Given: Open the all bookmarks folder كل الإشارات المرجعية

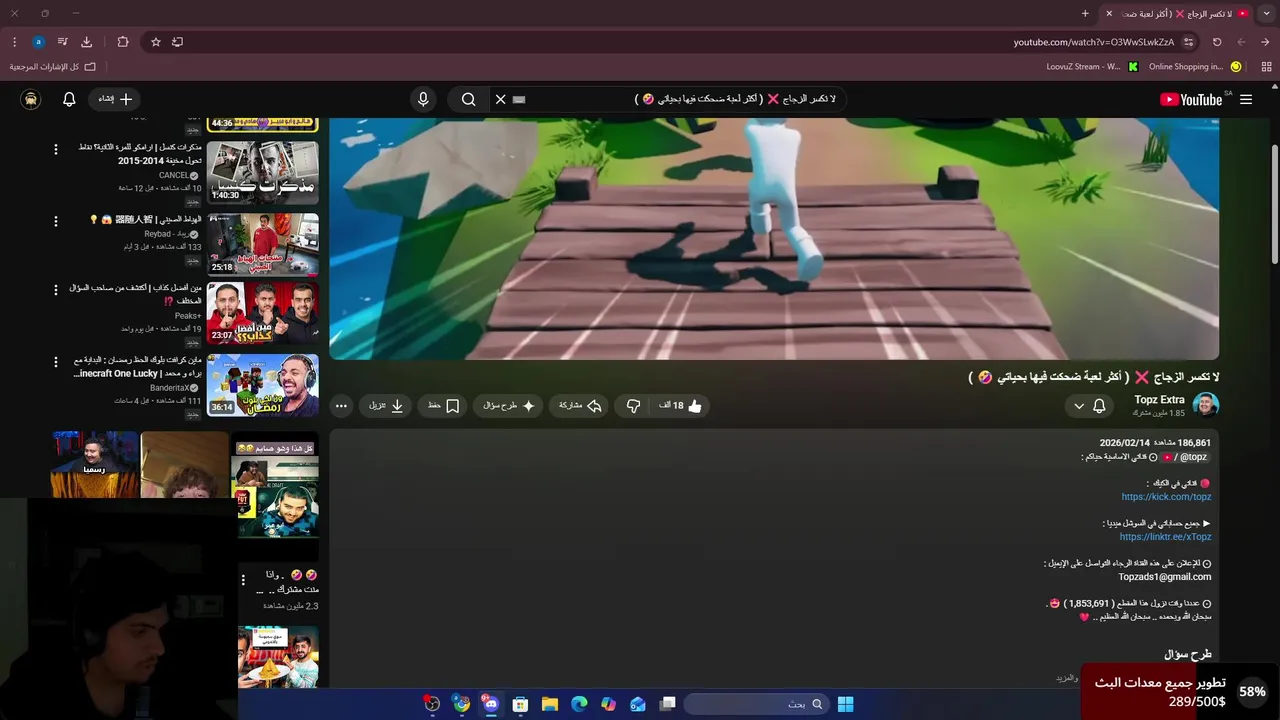Looking at the screenshot, I should pos(53,67).
